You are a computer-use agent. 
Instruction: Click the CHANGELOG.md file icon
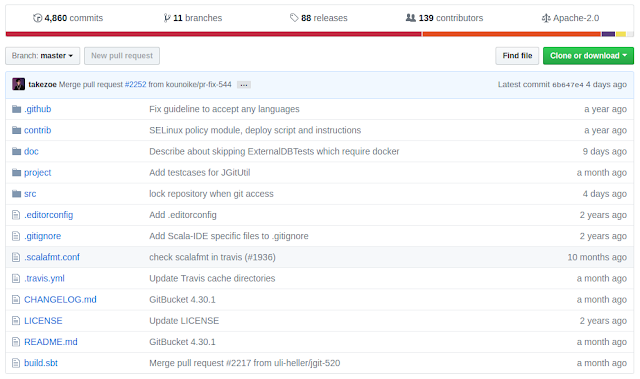(16, 300)
